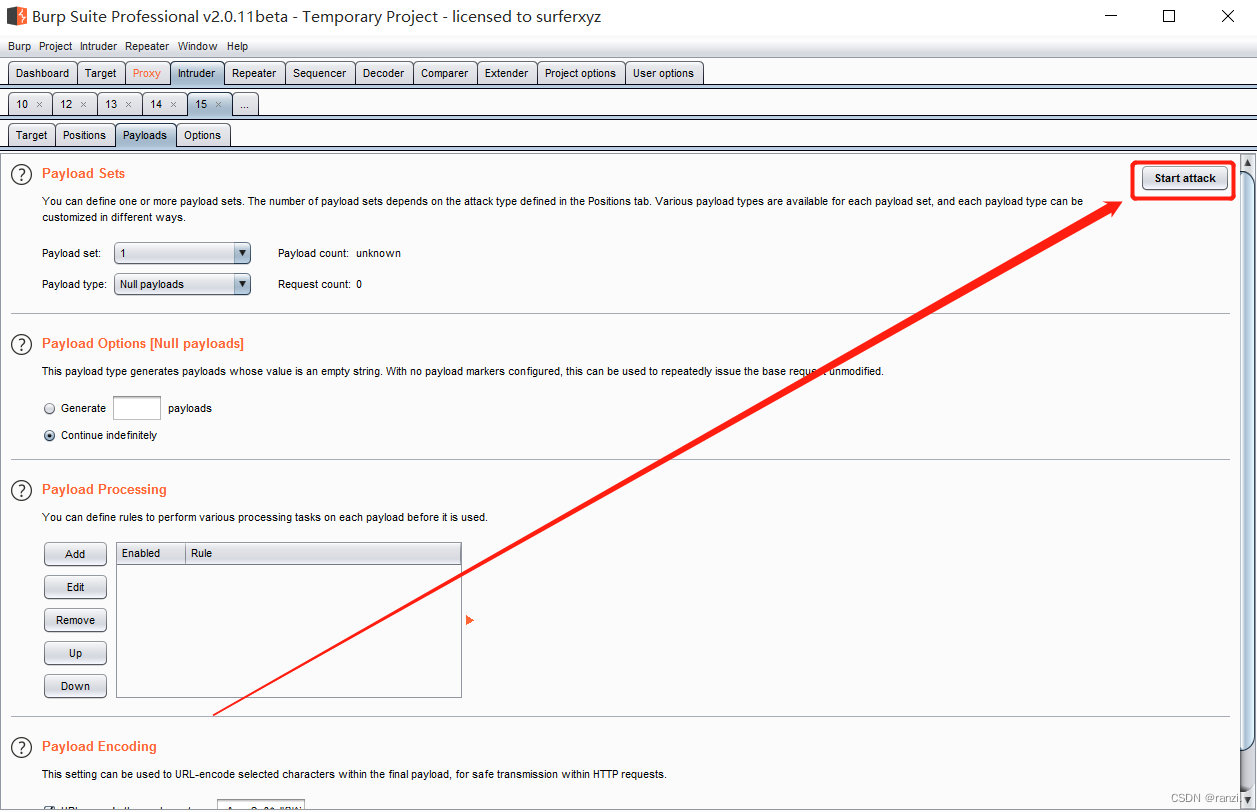Switch to the Intruder main tab
This screenshot has width=1257, height=812.
click(x=197, y=73)
